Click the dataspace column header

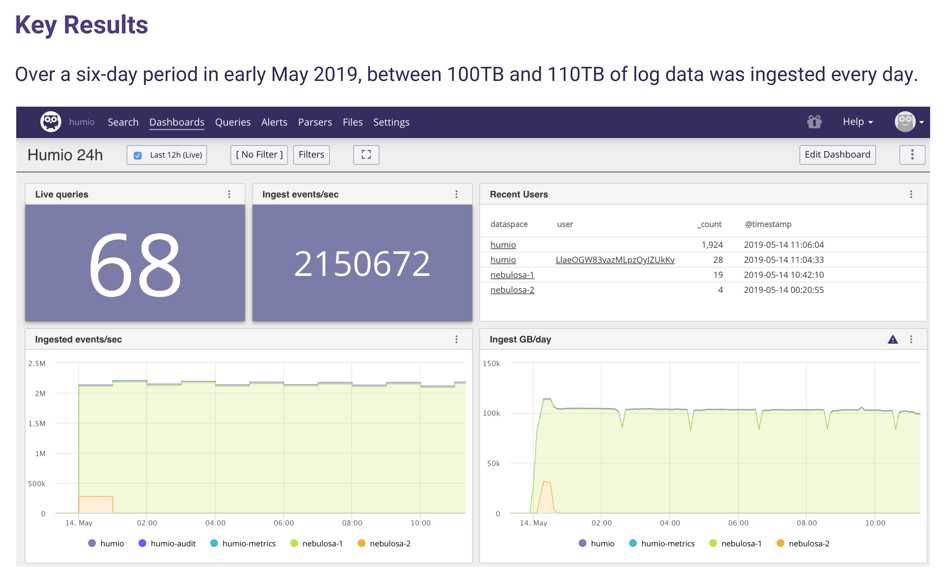pyautogui.click(x=509, y=224)
